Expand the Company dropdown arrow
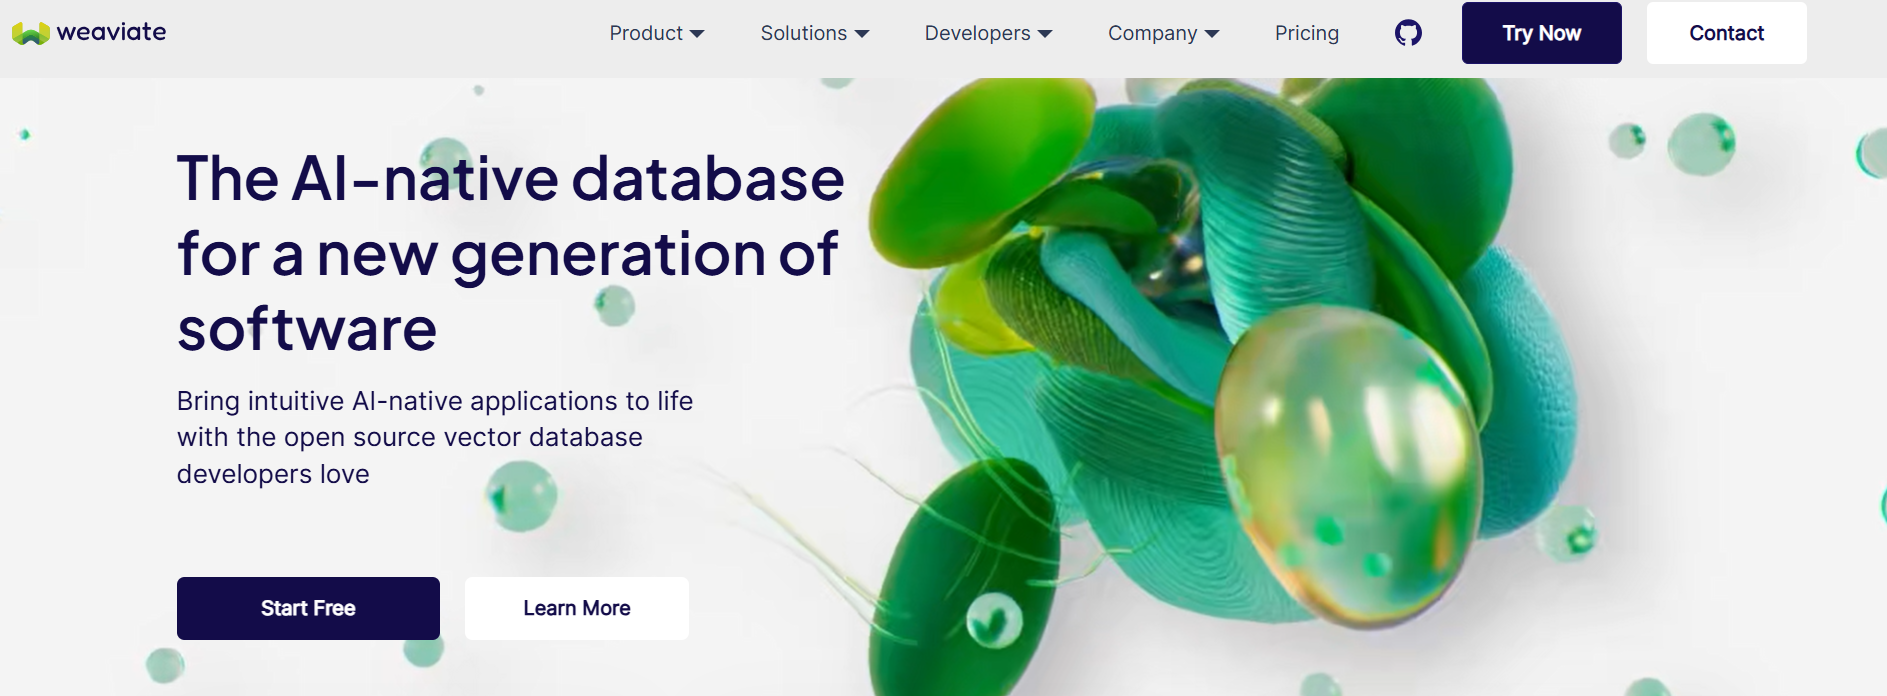The width and height of the screenshot is (1887, 696). click(1212, 34)
